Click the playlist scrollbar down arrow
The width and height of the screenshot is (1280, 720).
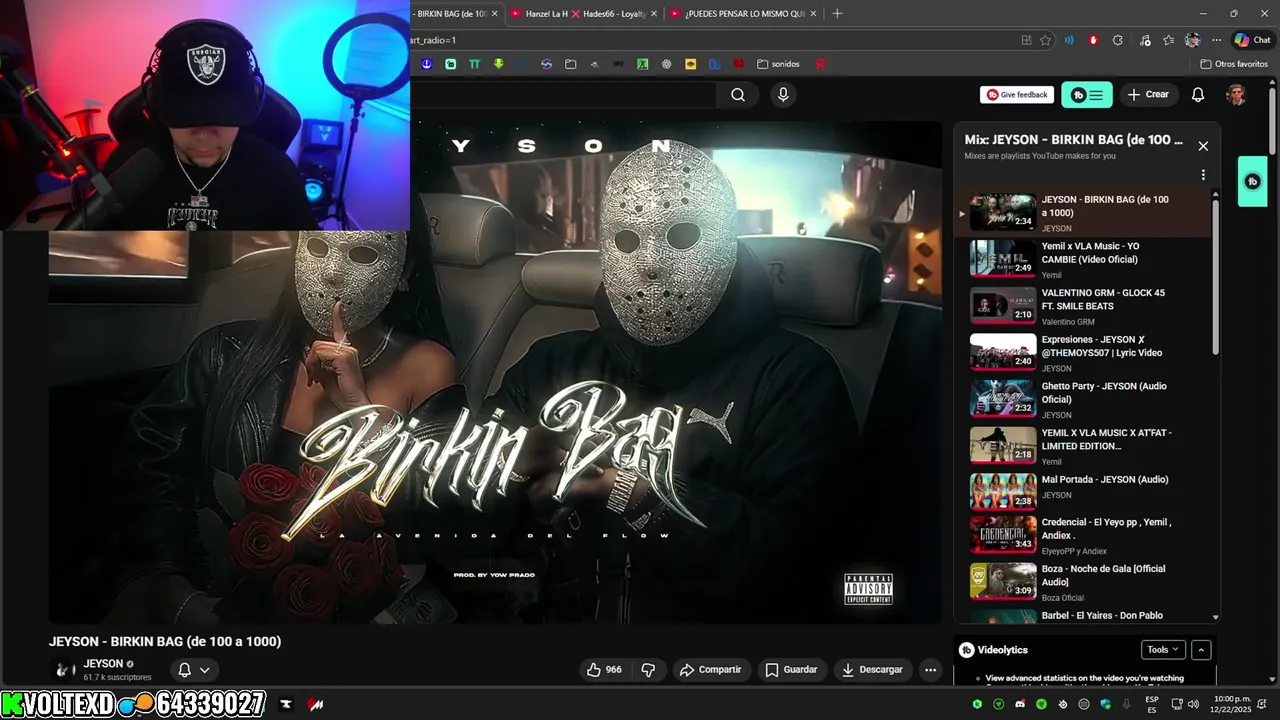click(x=1216, y=618)
